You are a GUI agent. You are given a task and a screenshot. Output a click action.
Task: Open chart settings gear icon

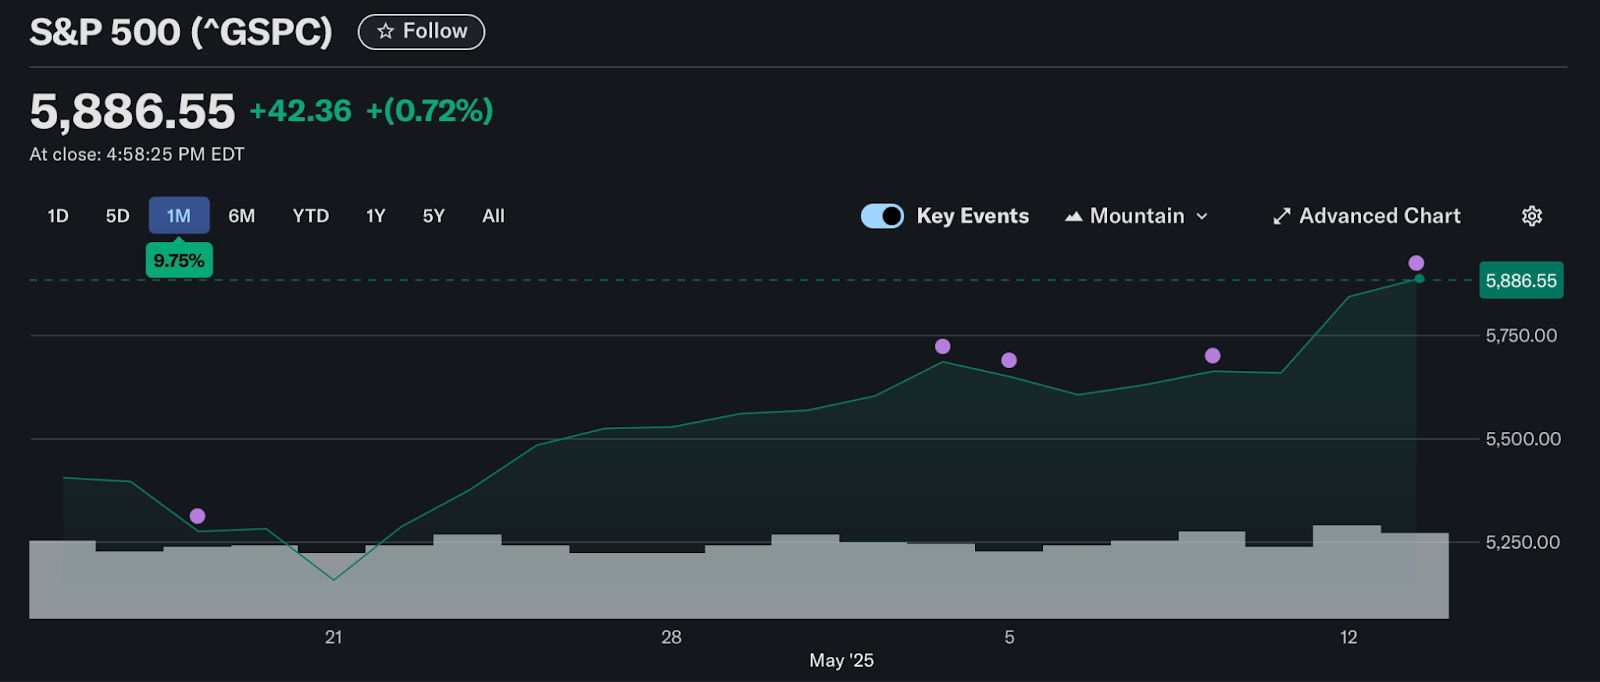point(1532,216)
